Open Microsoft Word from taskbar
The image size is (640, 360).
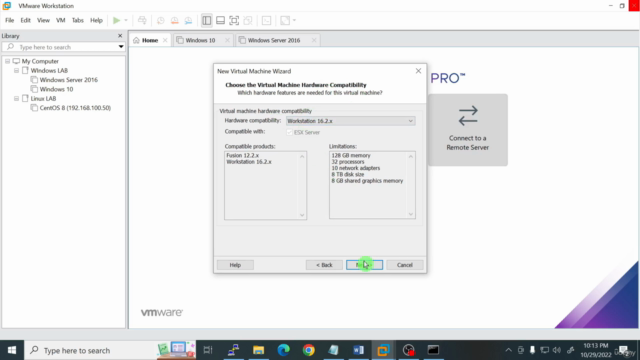click(358, 350)
